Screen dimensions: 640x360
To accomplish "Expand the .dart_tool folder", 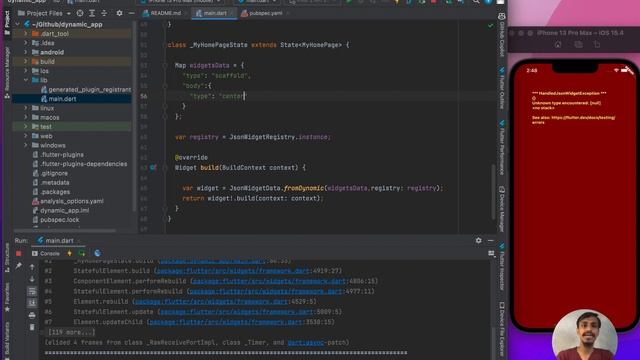I will coord(26,34).
